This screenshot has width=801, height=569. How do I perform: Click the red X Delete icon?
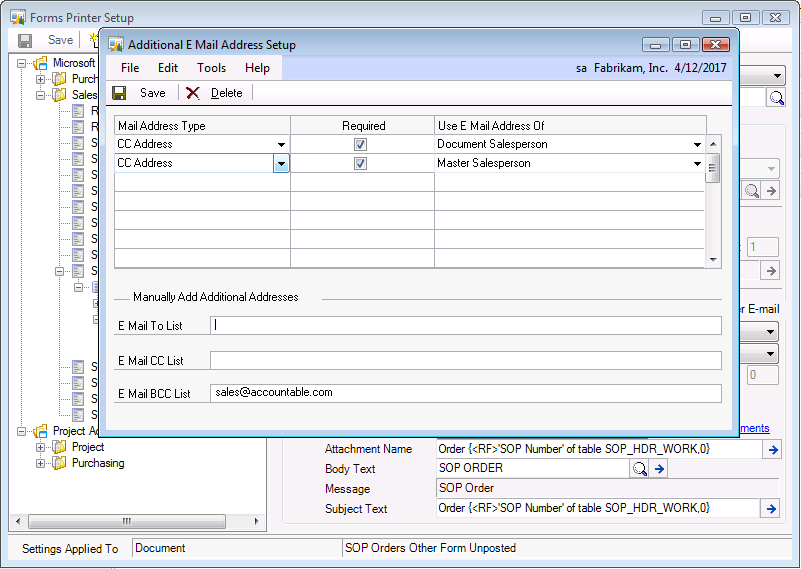click(193, 93)
